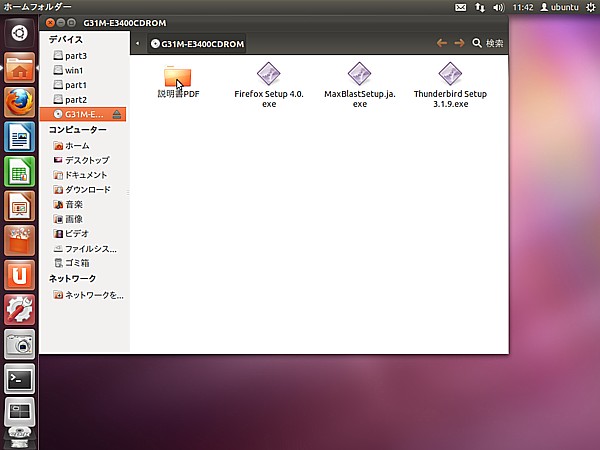
Task: Select G31M-E... CD-ROM in sidebar
Action: (x=83, y=114)
